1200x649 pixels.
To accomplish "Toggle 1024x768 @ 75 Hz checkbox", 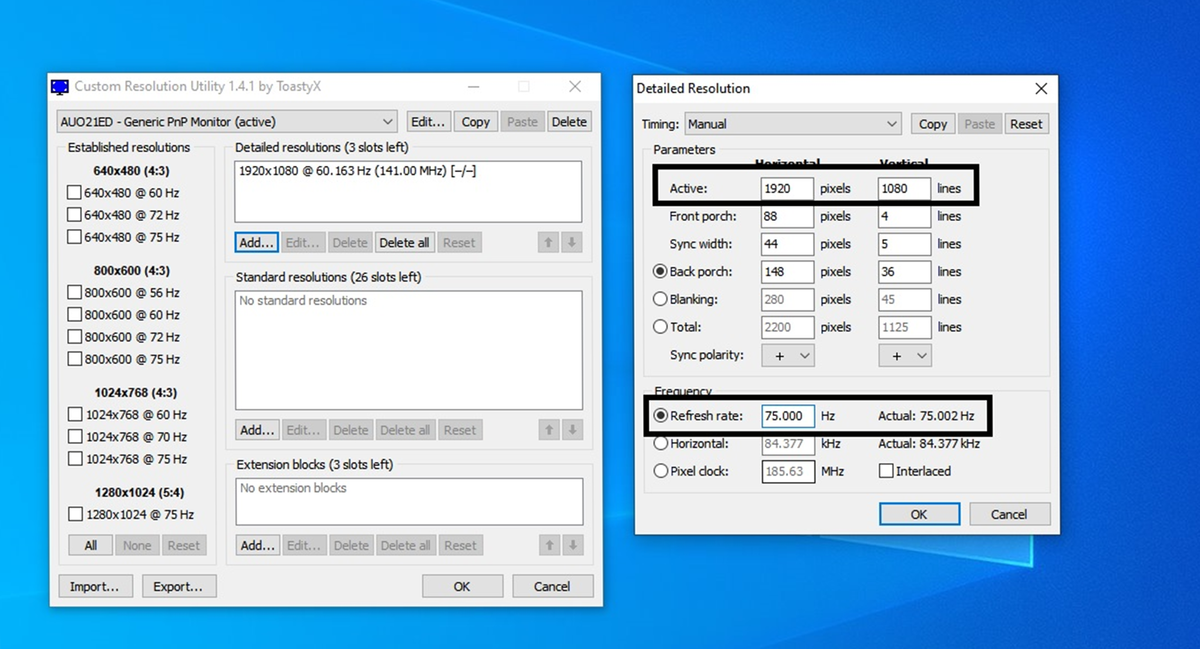I will click(x=74, y=459).
